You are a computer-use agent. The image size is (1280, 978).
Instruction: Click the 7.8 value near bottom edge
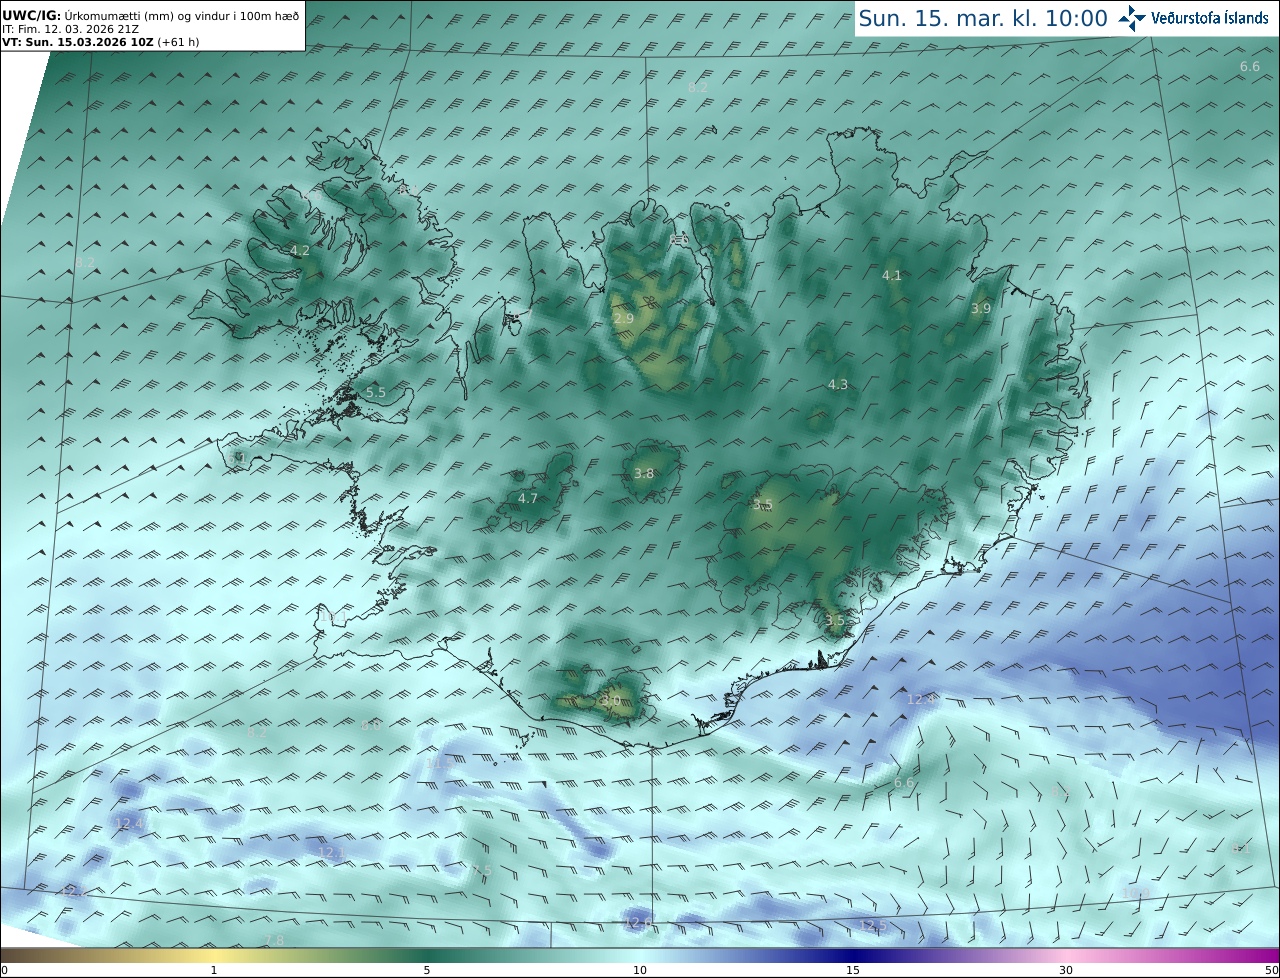[x=273, y=940]
